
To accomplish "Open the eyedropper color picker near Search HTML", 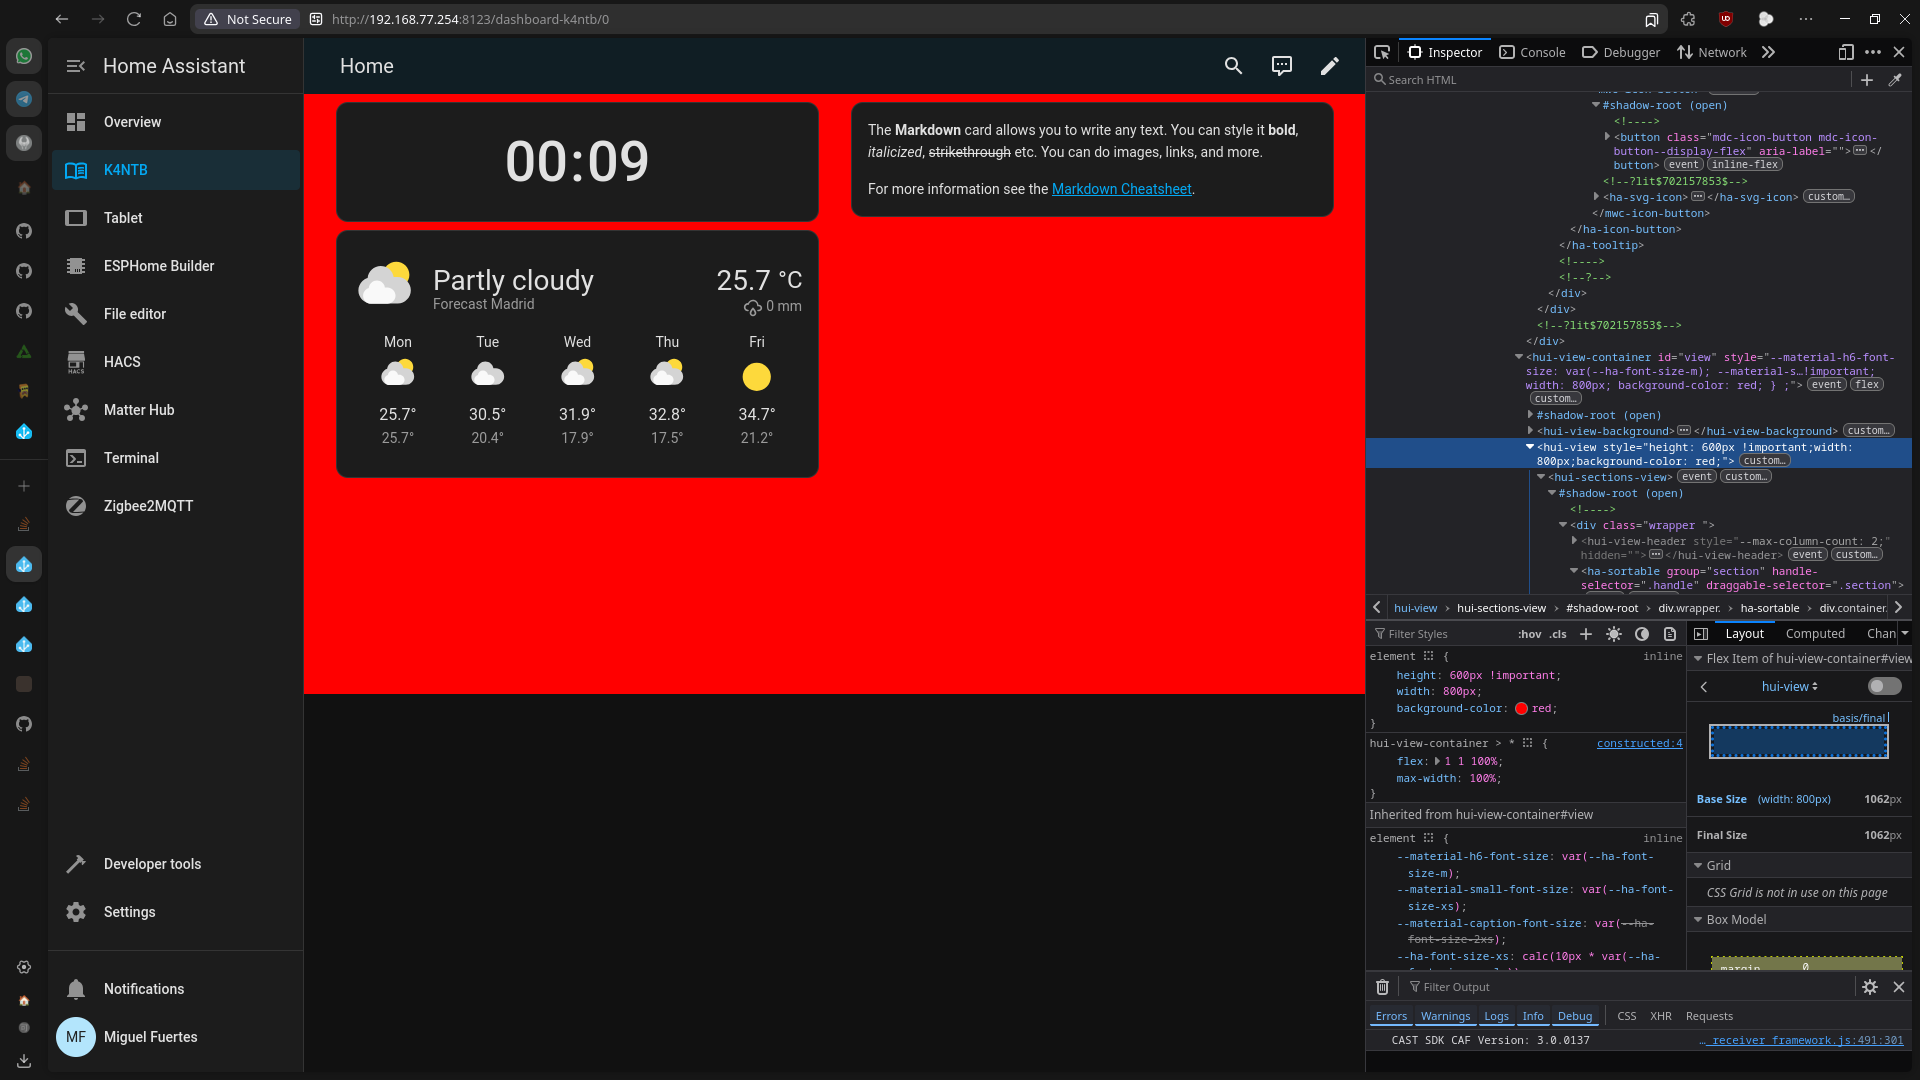I will (x=1896, y=79).
